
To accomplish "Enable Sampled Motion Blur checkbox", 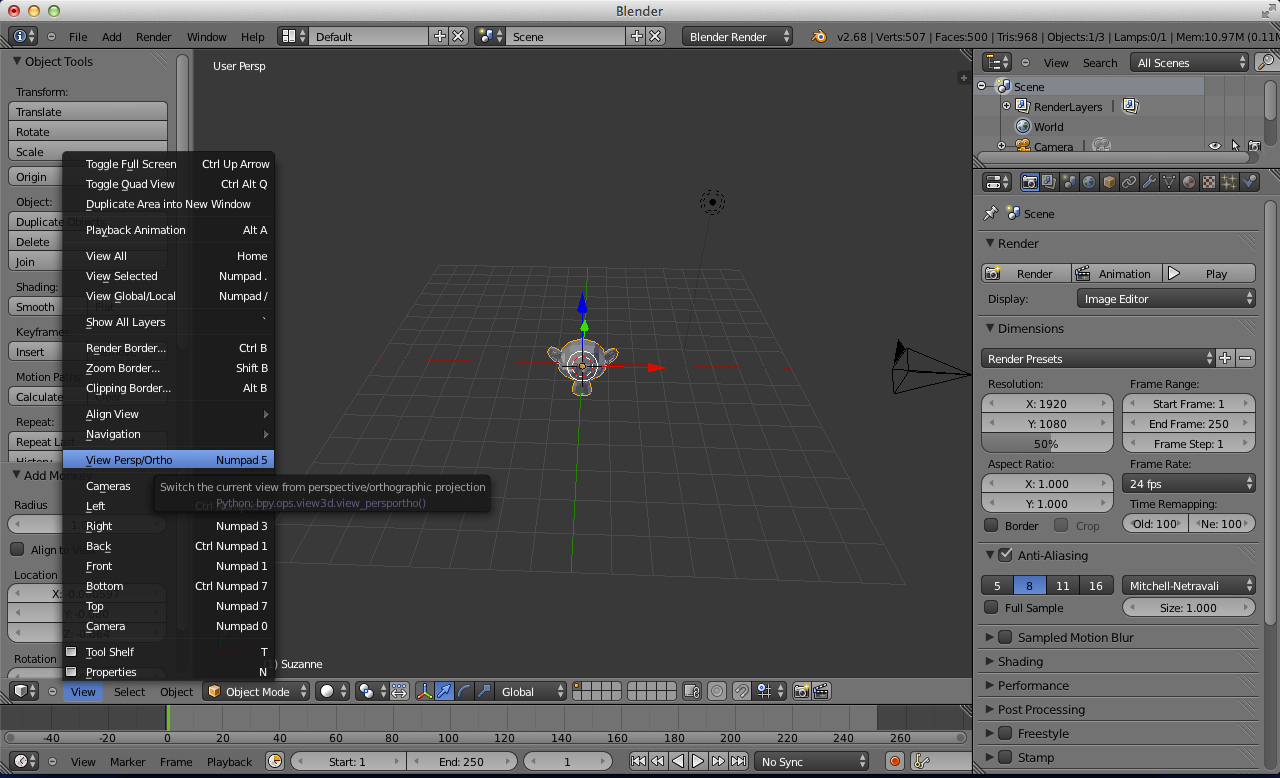I will 1005,637.
